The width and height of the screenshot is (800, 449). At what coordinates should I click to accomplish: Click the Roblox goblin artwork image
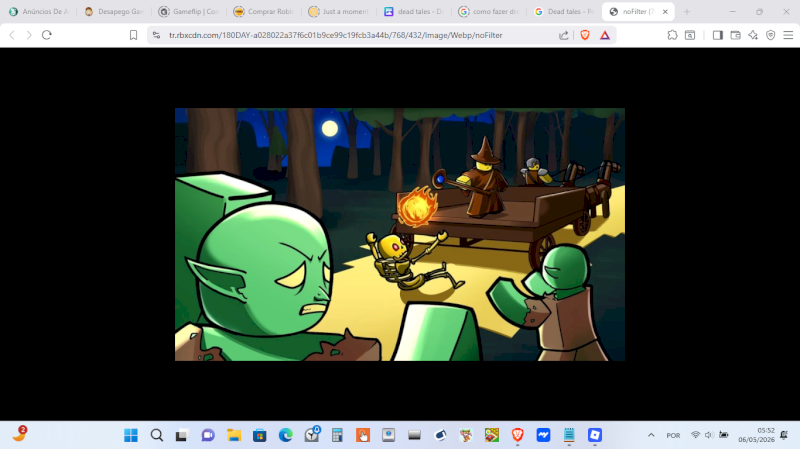tap(399, 234)
